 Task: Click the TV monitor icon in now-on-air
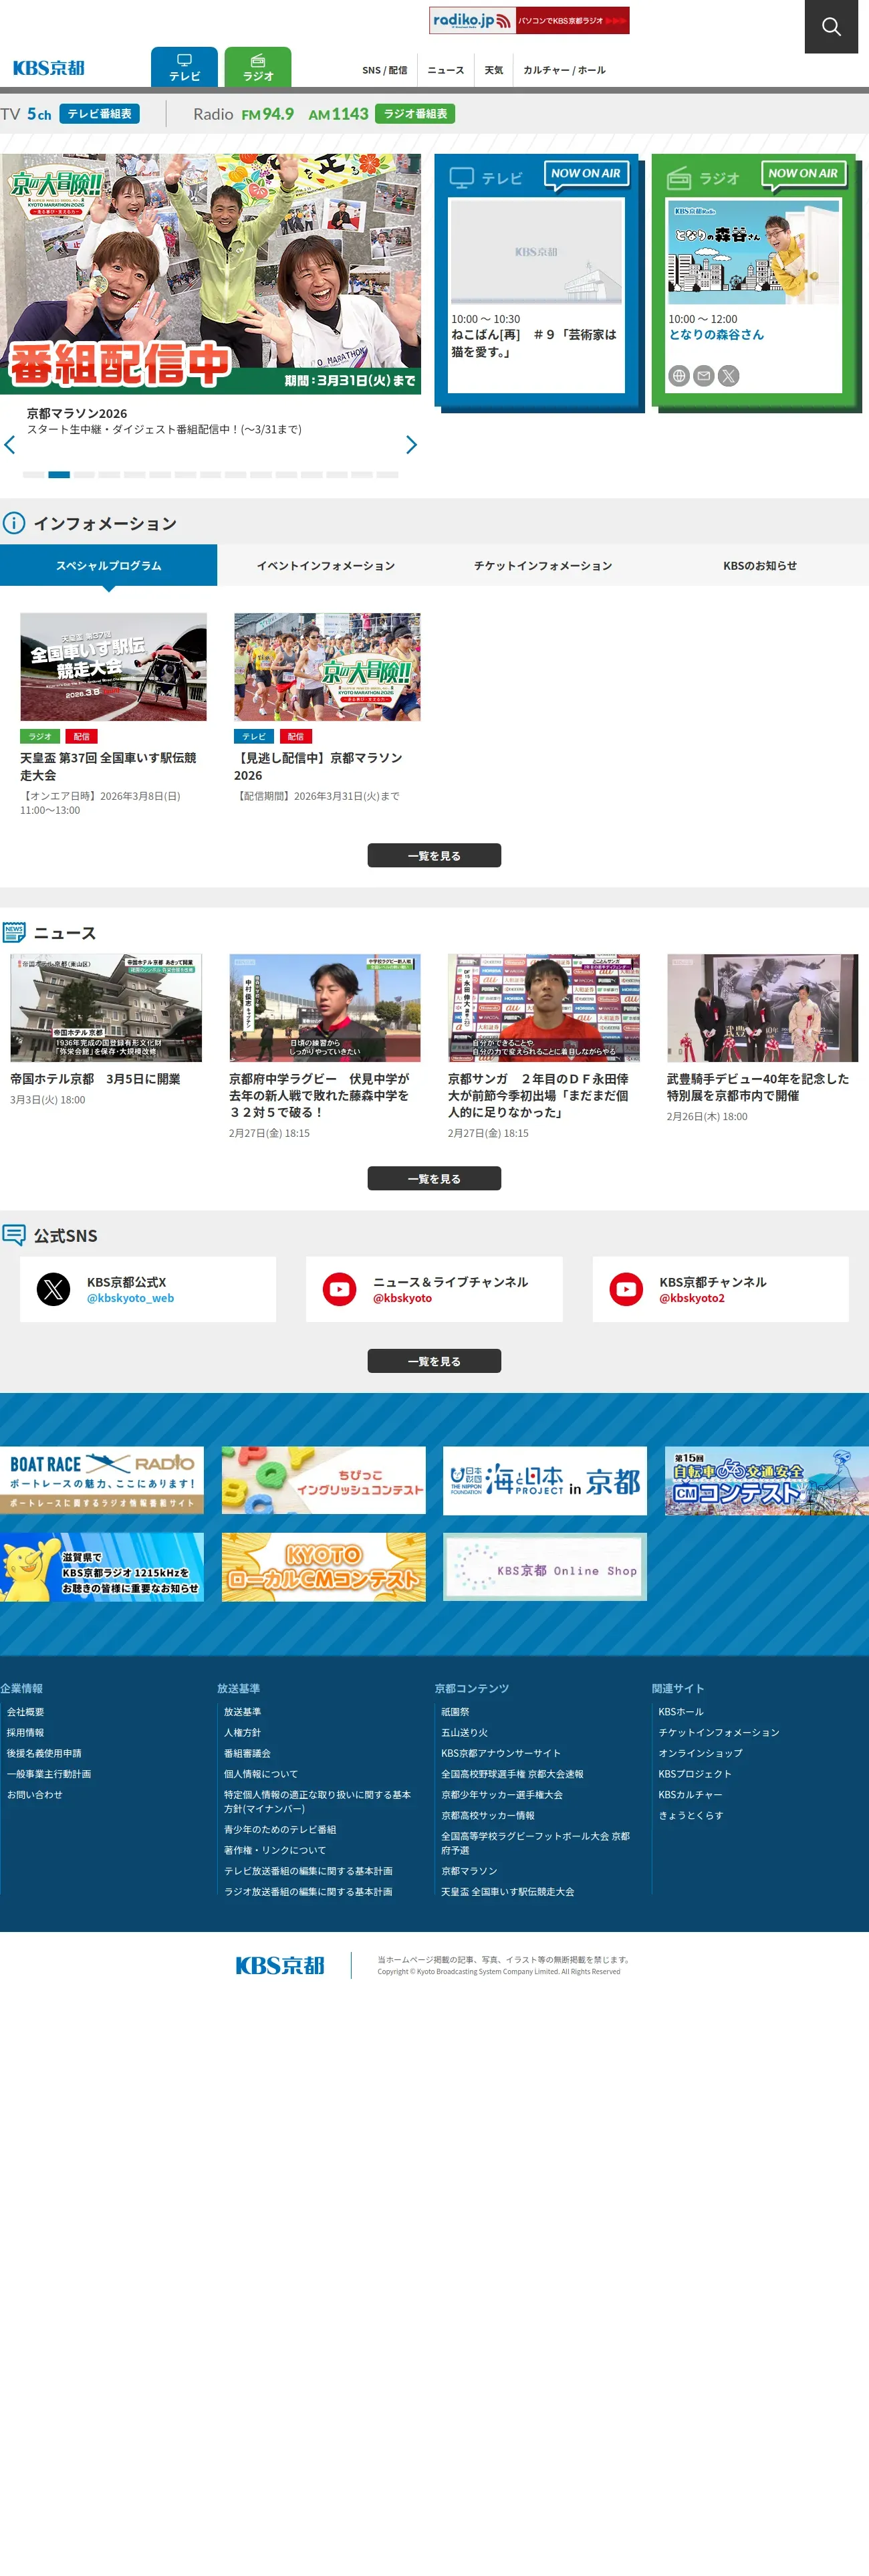tap(461, 178)
